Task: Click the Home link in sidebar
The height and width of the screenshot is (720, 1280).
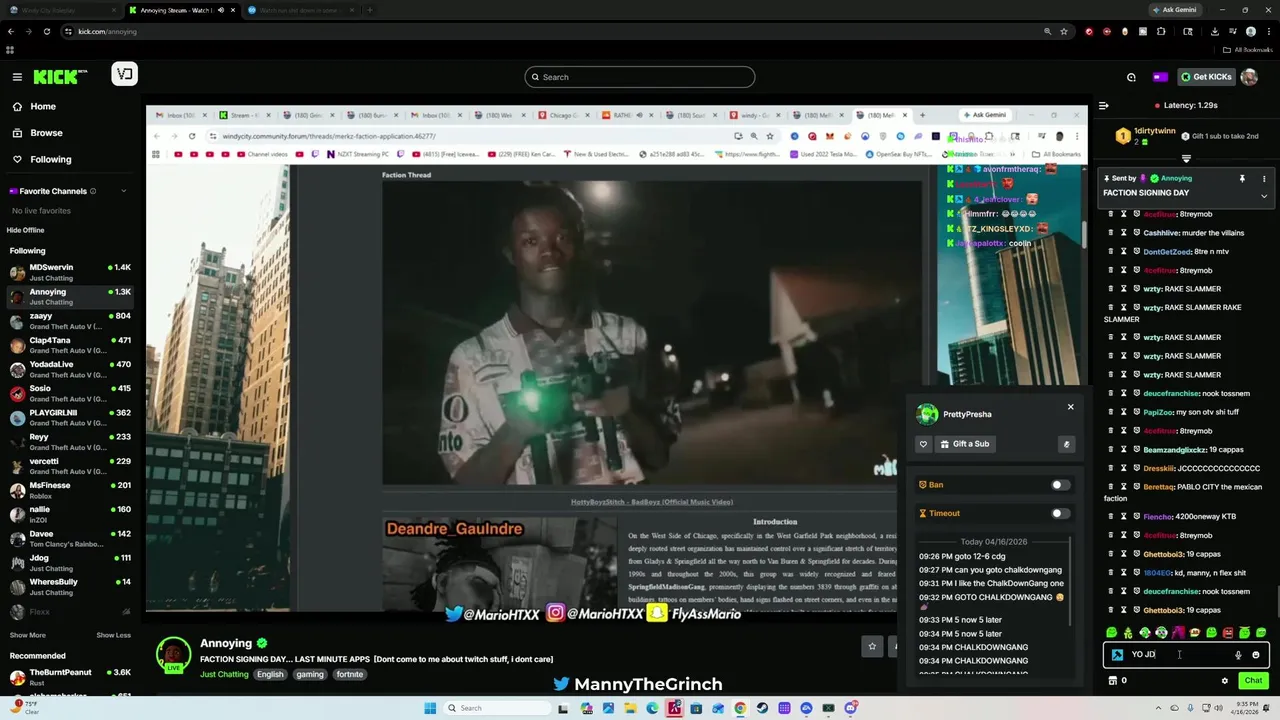Action: coord(43,106)
